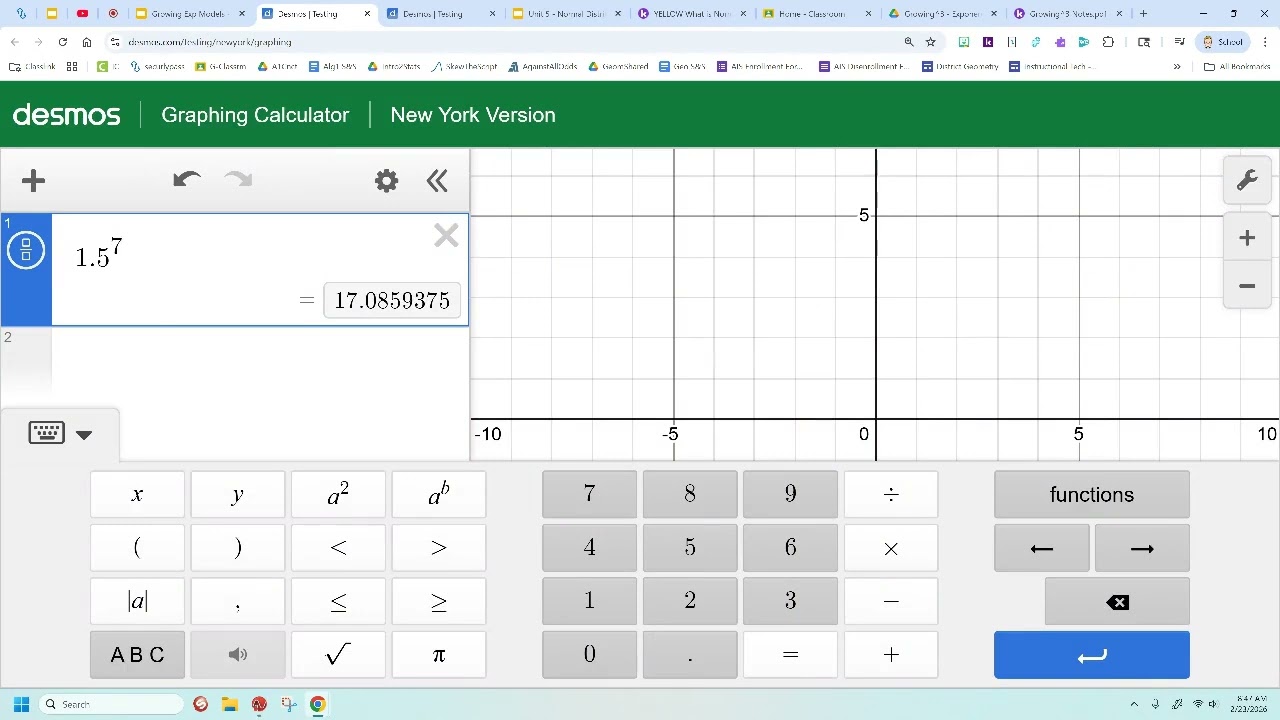Viewport: 1280px width, 720px height.
Task: Move cursor right with arrow key
Action: tap(1142, 548)
